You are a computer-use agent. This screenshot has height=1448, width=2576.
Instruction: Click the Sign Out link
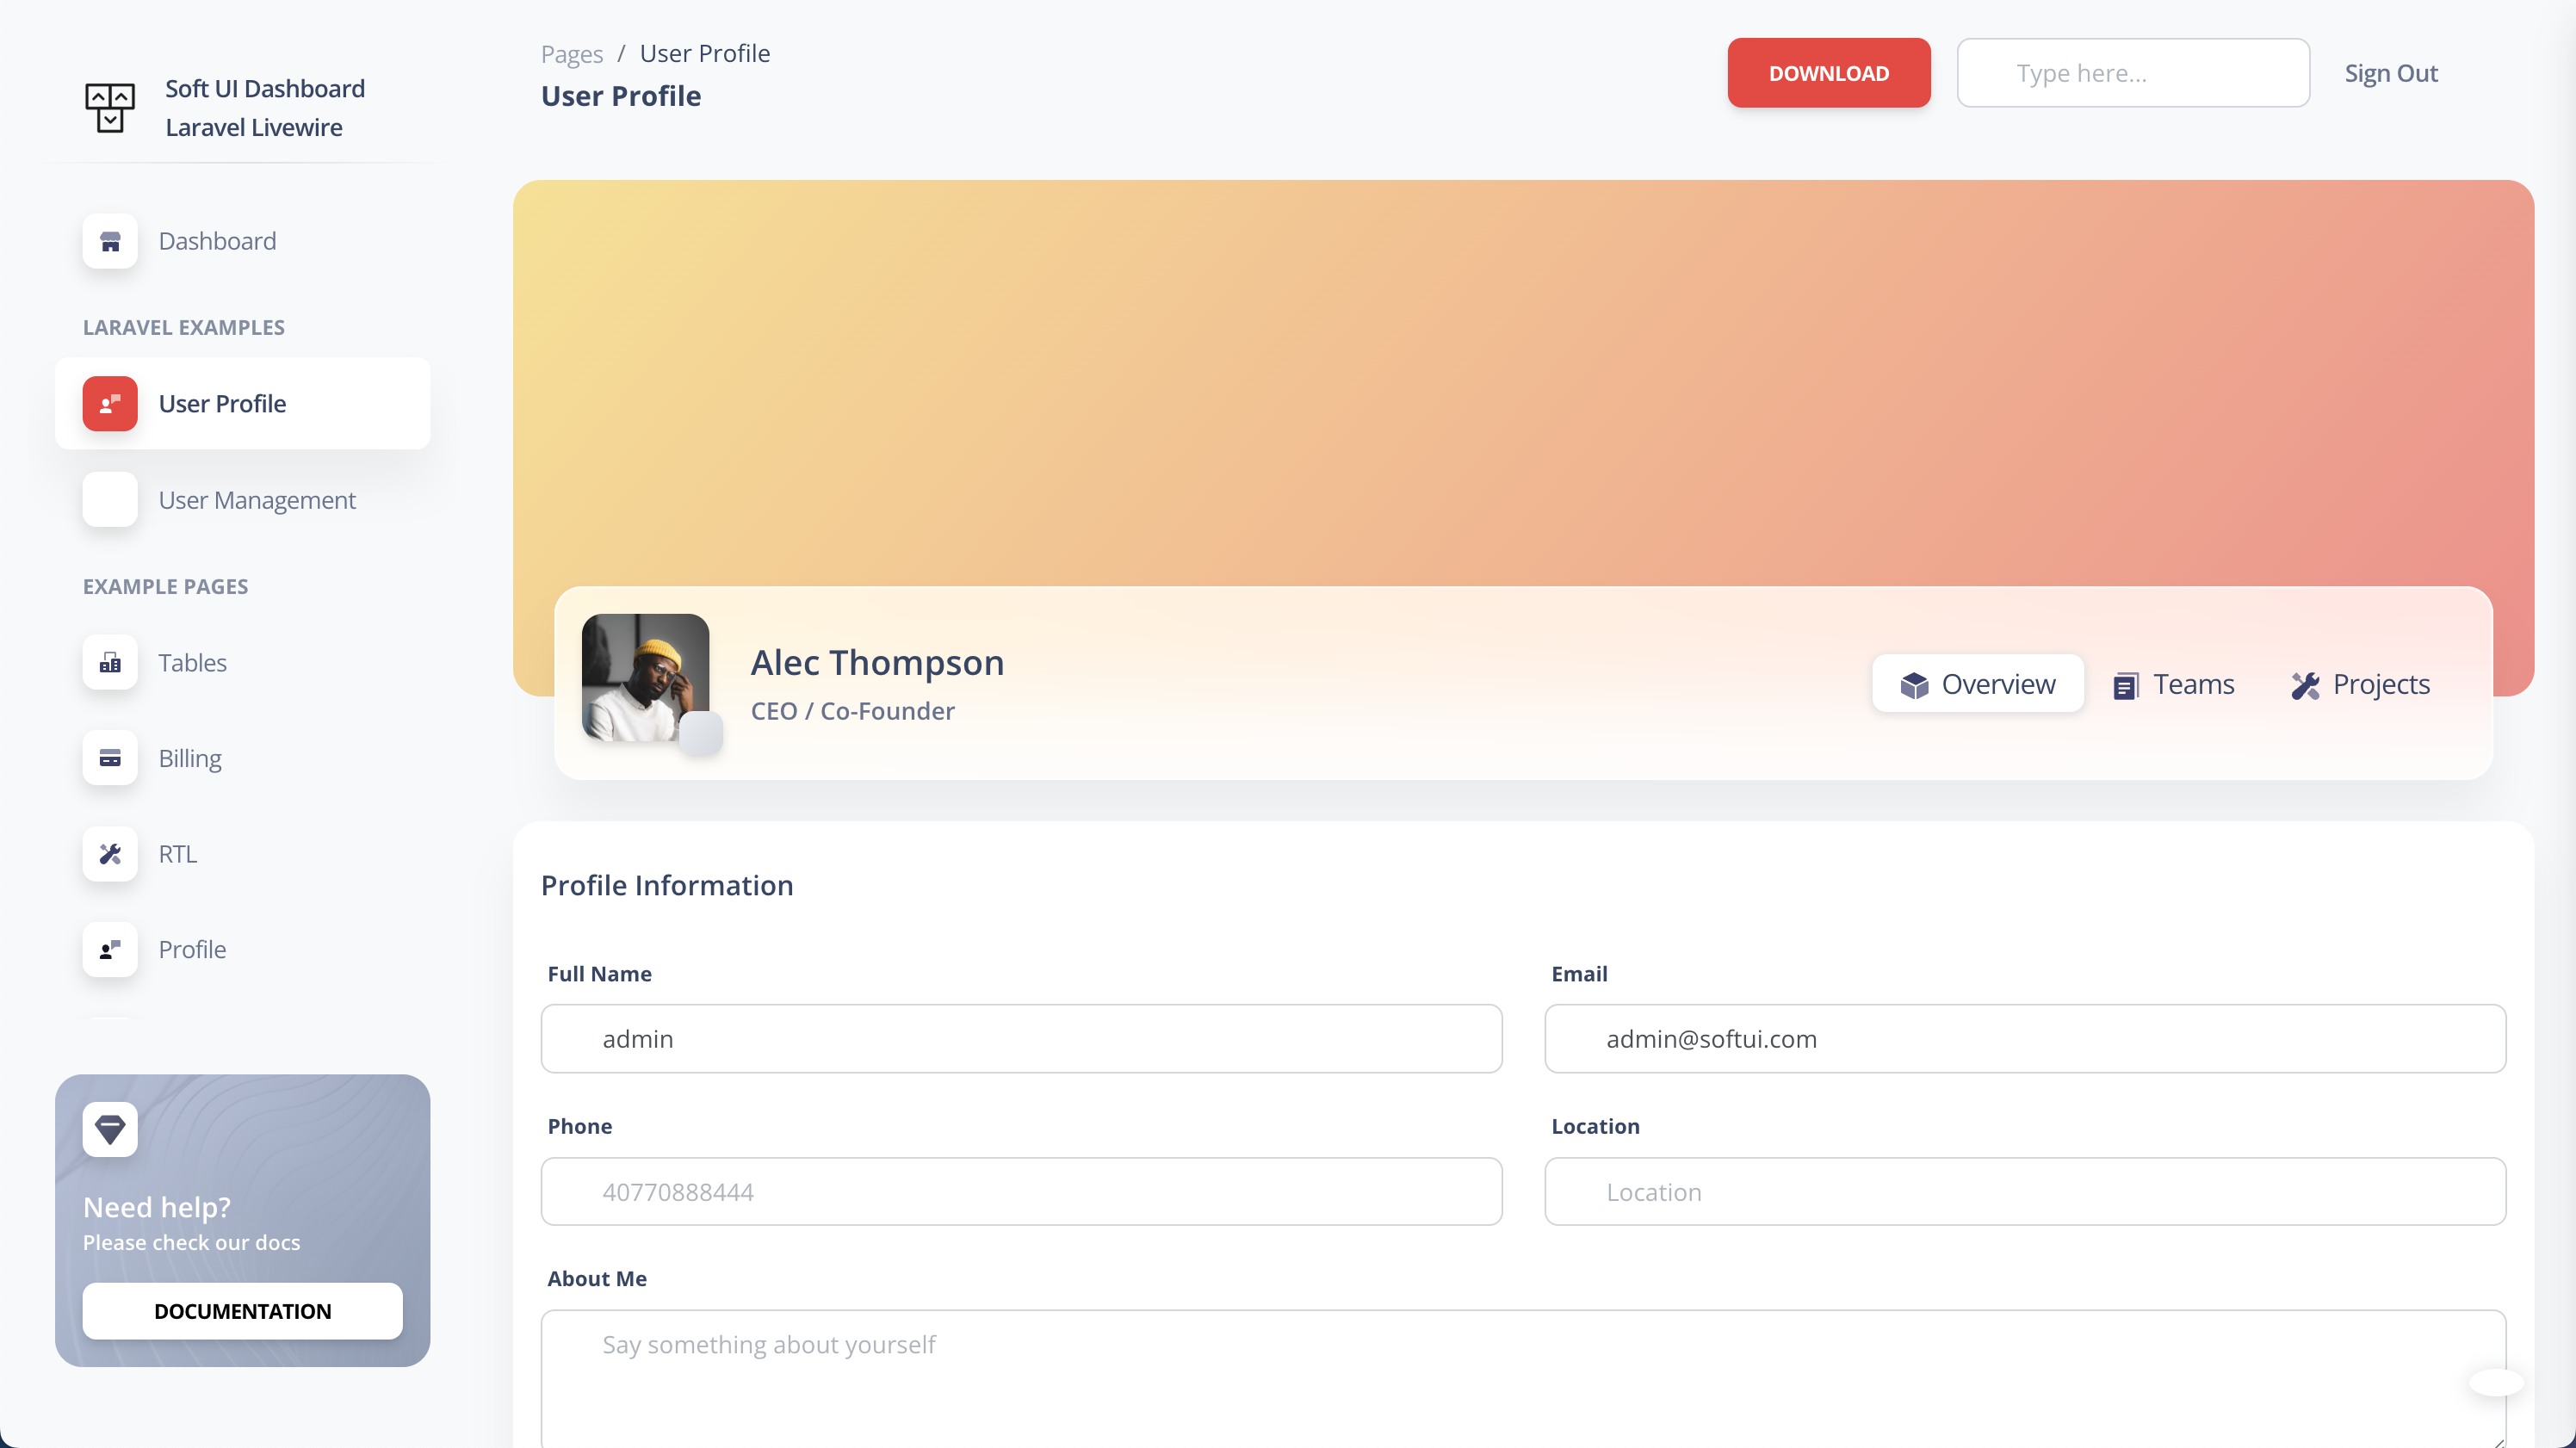(2390, 73)
